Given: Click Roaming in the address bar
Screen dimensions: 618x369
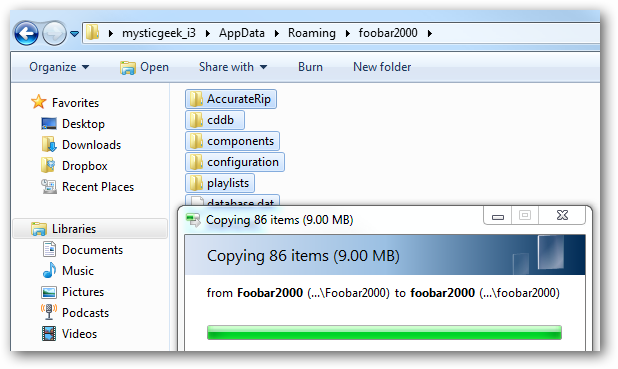Looking at the screenshot, I should tap(312, 33).
